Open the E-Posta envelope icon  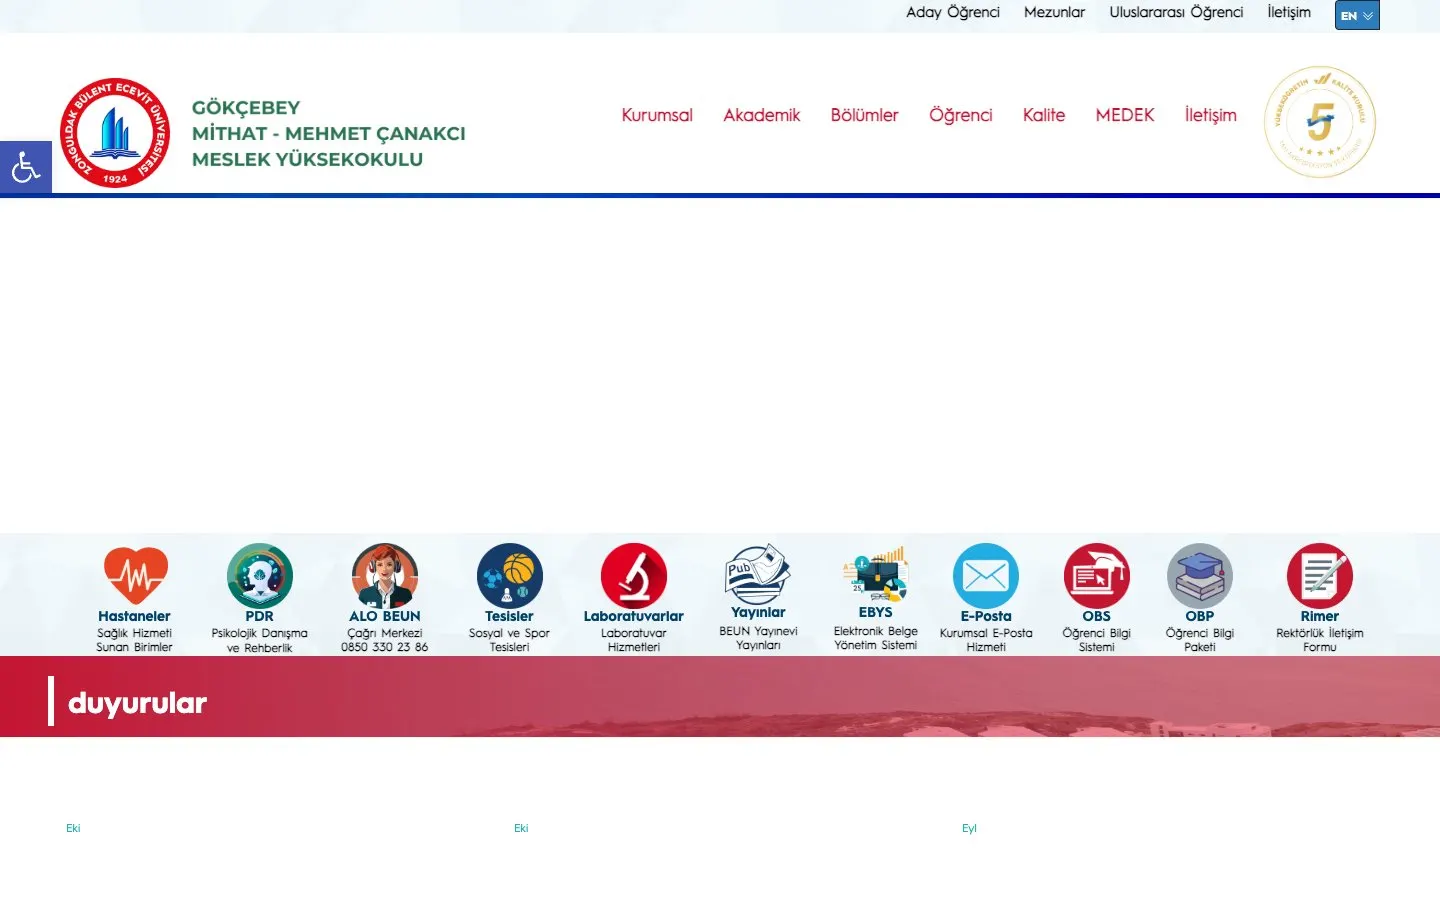986,576
